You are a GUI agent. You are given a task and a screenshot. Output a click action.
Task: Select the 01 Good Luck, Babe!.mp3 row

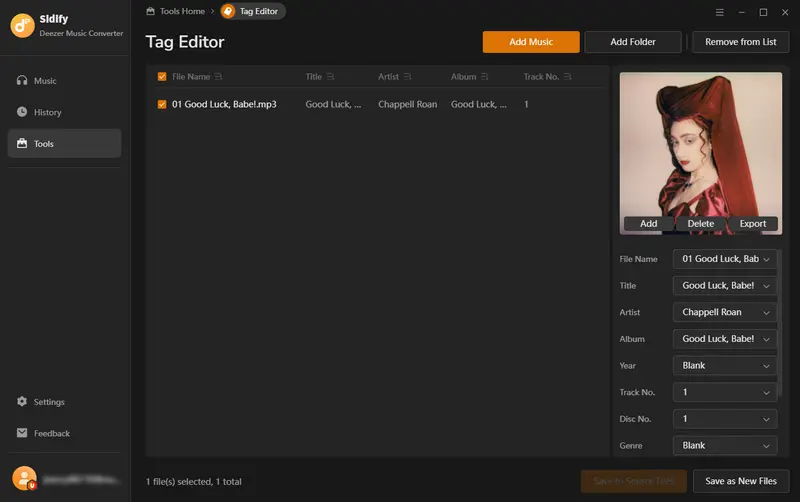(x=378, y=104)
